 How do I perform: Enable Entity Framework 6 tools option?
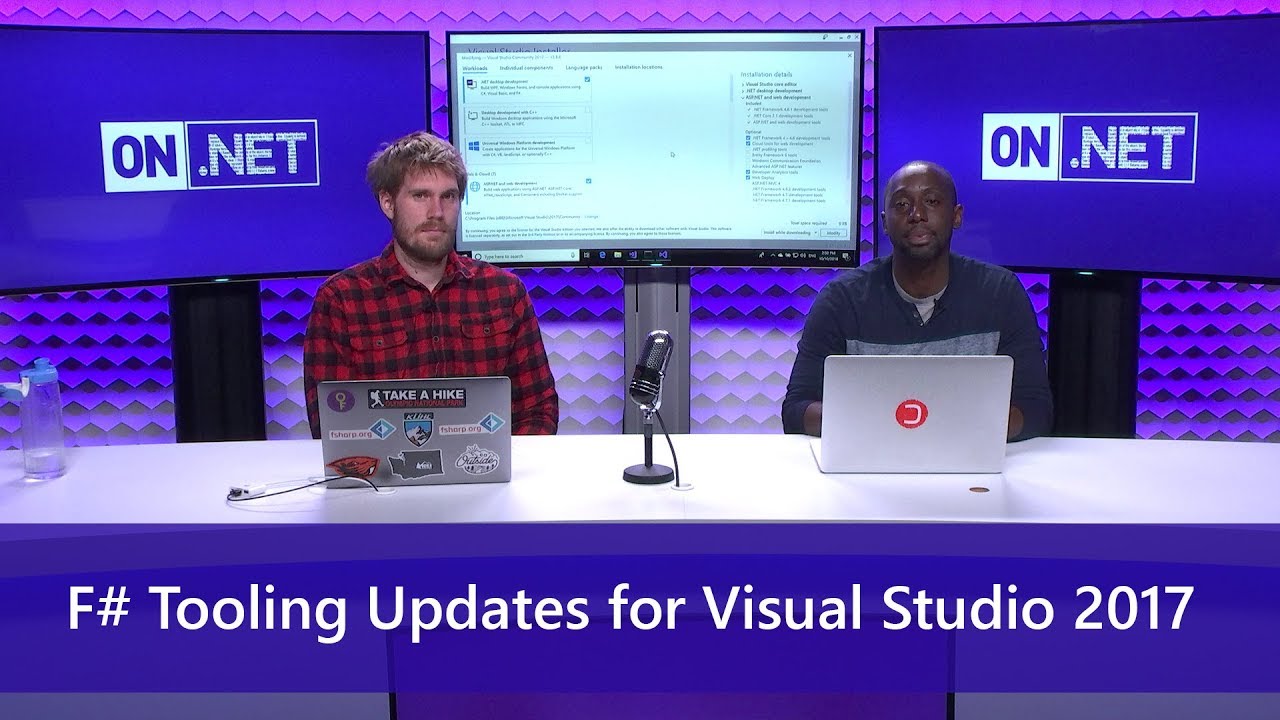[748, 155]
